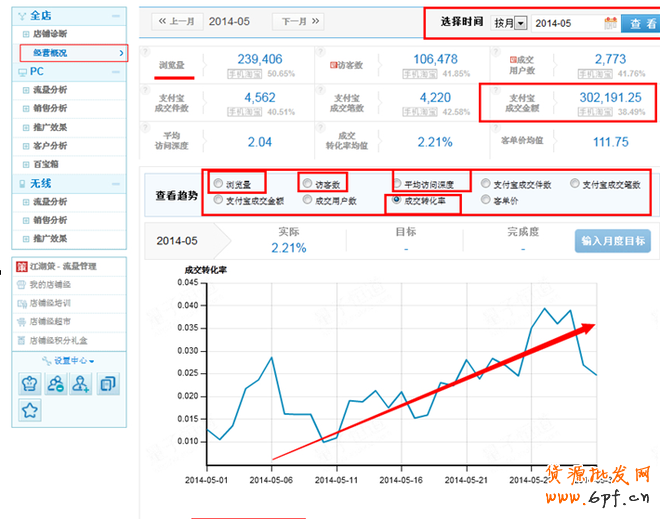The image size is (660, 519).
Task: Switch to the underlined 浏览量 metric tab
Action: (172, 65)
